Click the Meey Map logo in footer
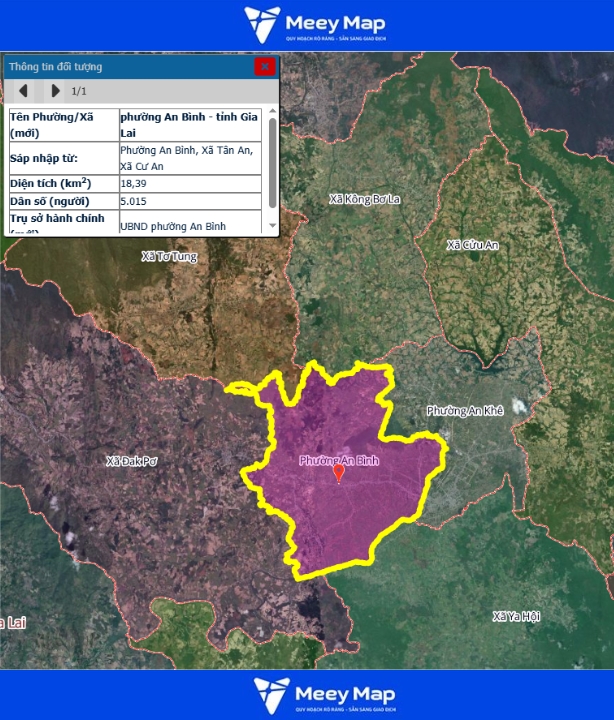Image resolution: width=614 pixels, height=720 pixels. click(x=324, y=695)
